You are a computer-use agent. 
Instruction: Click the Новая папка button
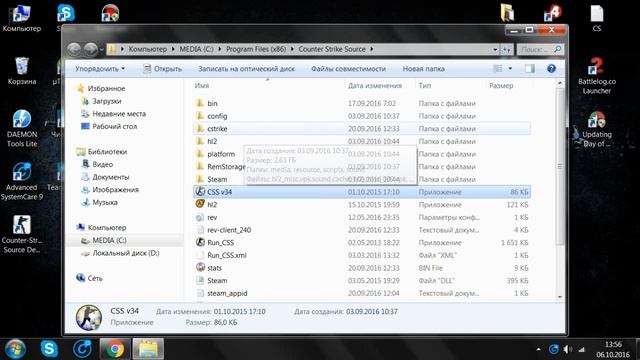pyautogui.click(x=423, y=69)
